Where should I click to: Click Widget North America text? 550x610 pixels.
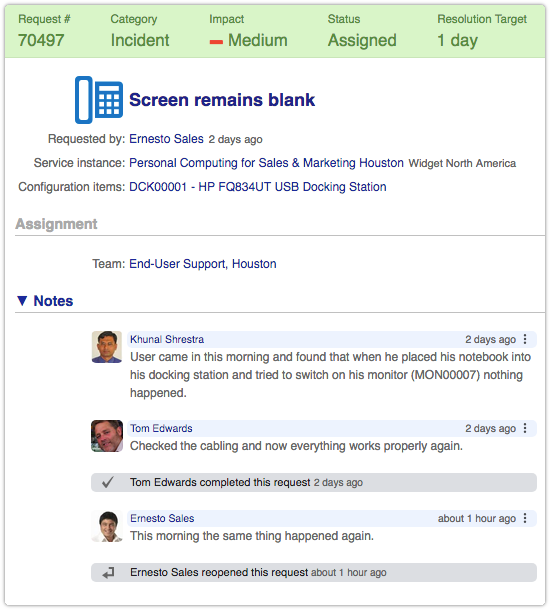point(462,163)
